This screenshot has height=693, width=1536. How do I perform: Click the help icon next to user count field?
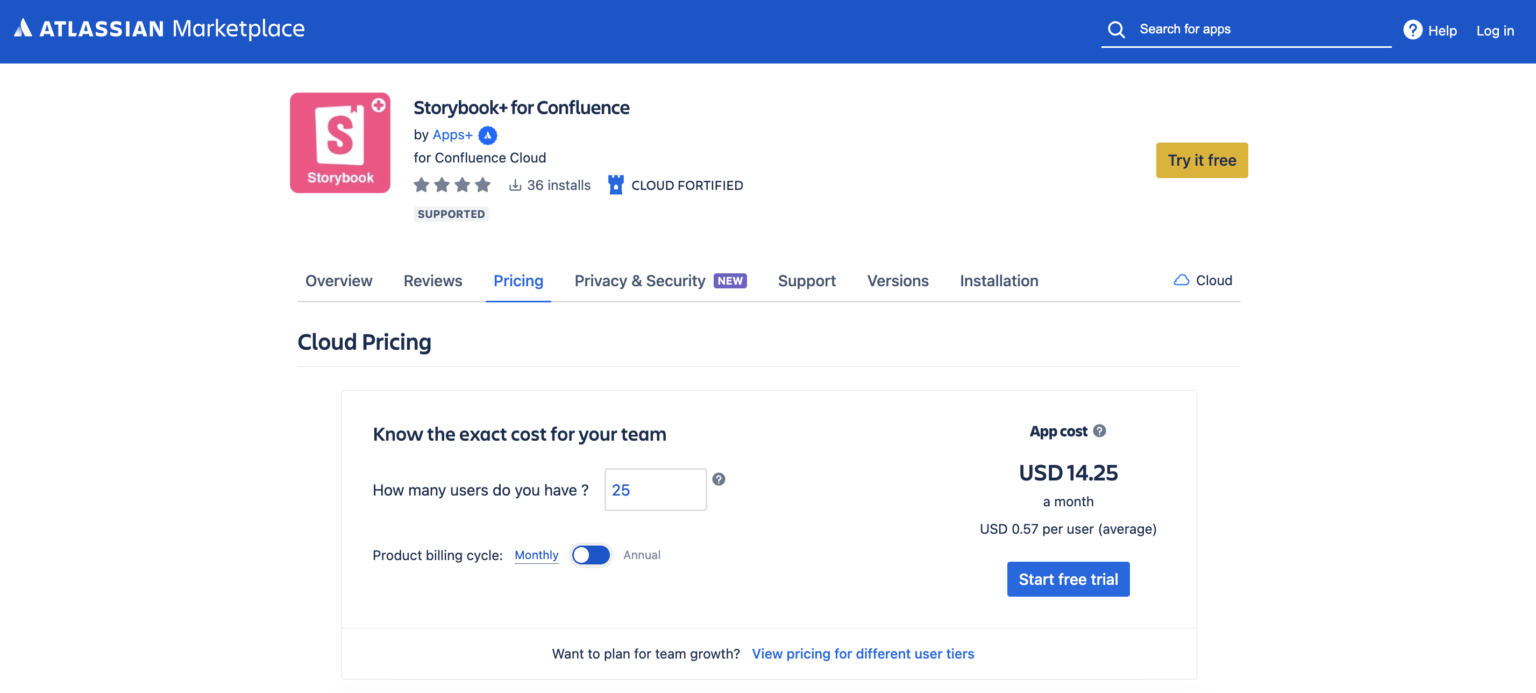[718, 479]
